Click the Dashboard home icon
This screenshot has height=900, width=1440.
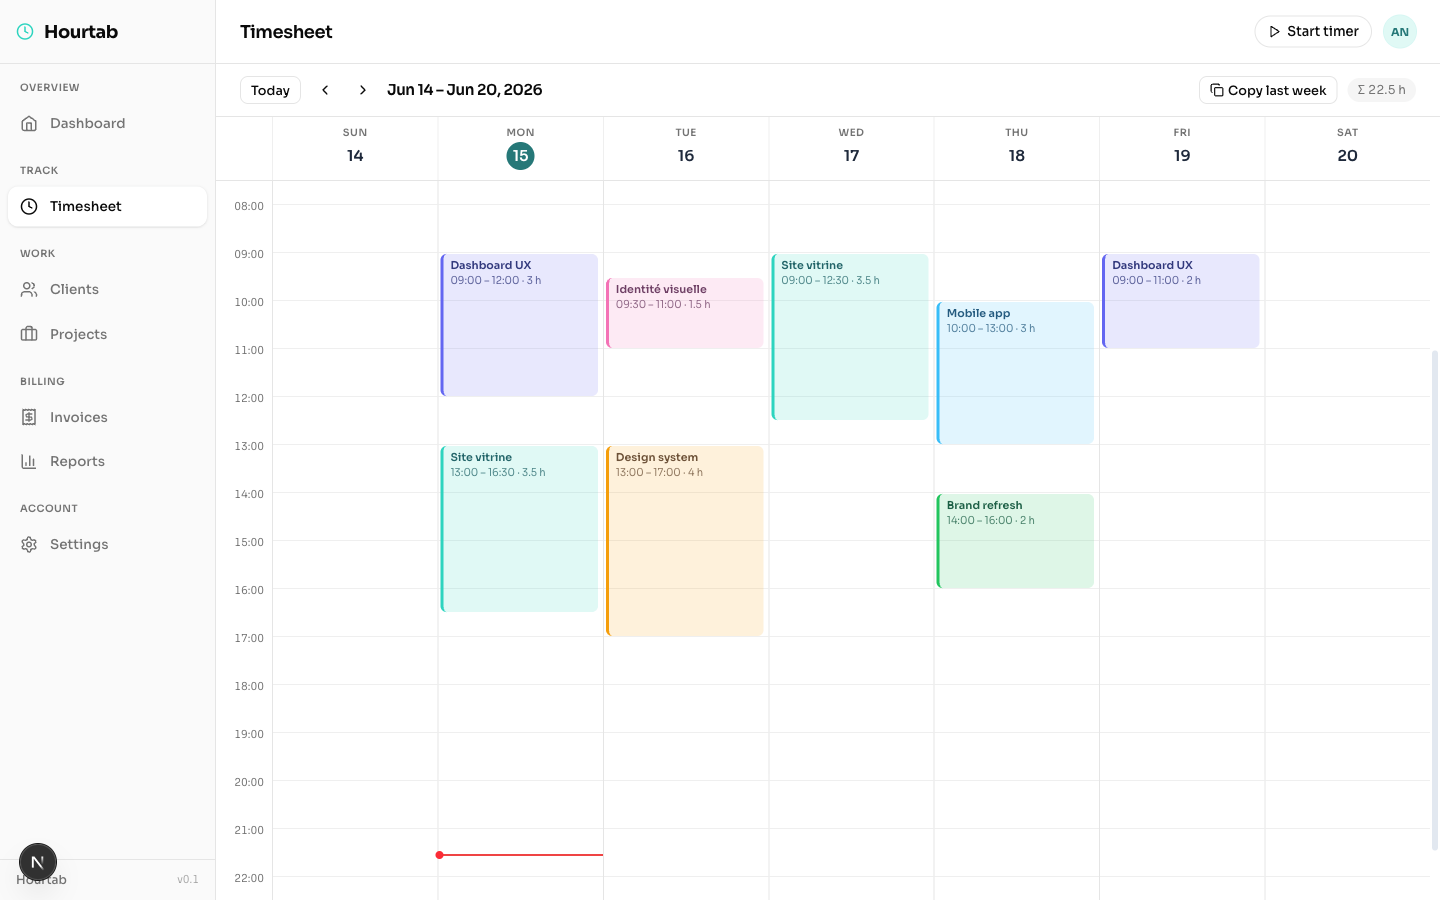click(x=29, y=123)
